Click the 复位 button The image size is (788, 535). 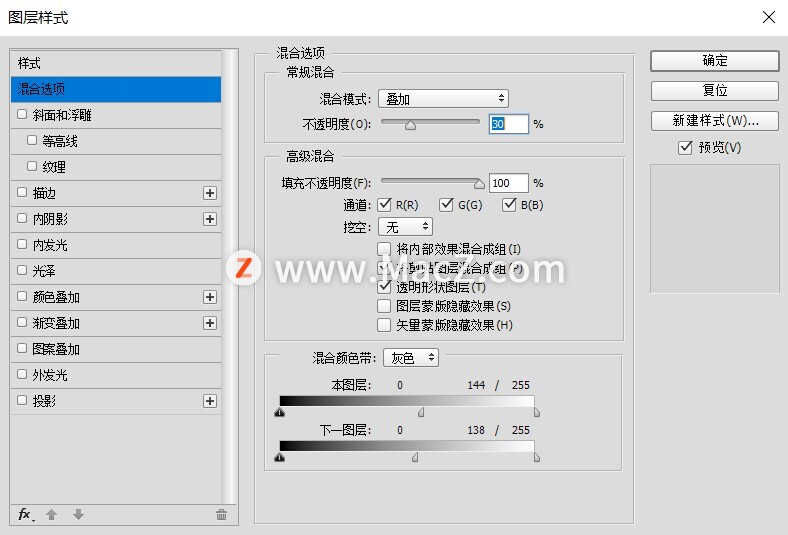pyautogui.click(x=715, y=90)
